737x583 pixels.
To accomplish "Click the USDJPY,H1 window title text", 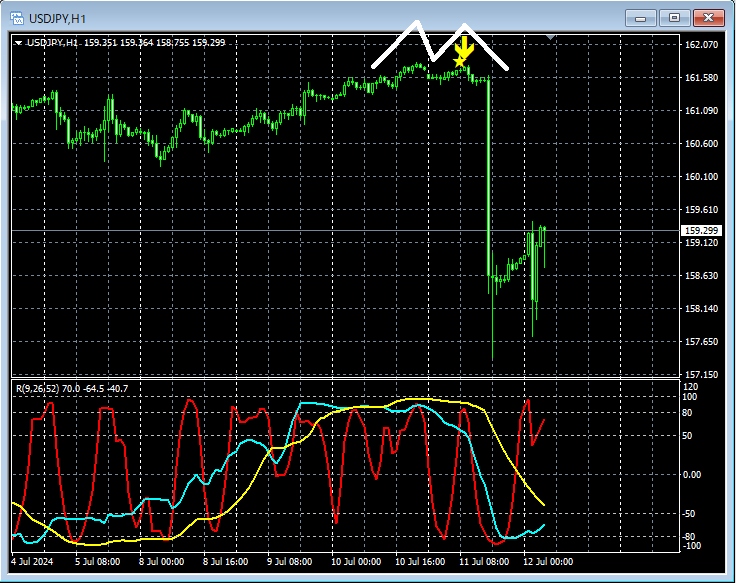I will pos(57,19).
